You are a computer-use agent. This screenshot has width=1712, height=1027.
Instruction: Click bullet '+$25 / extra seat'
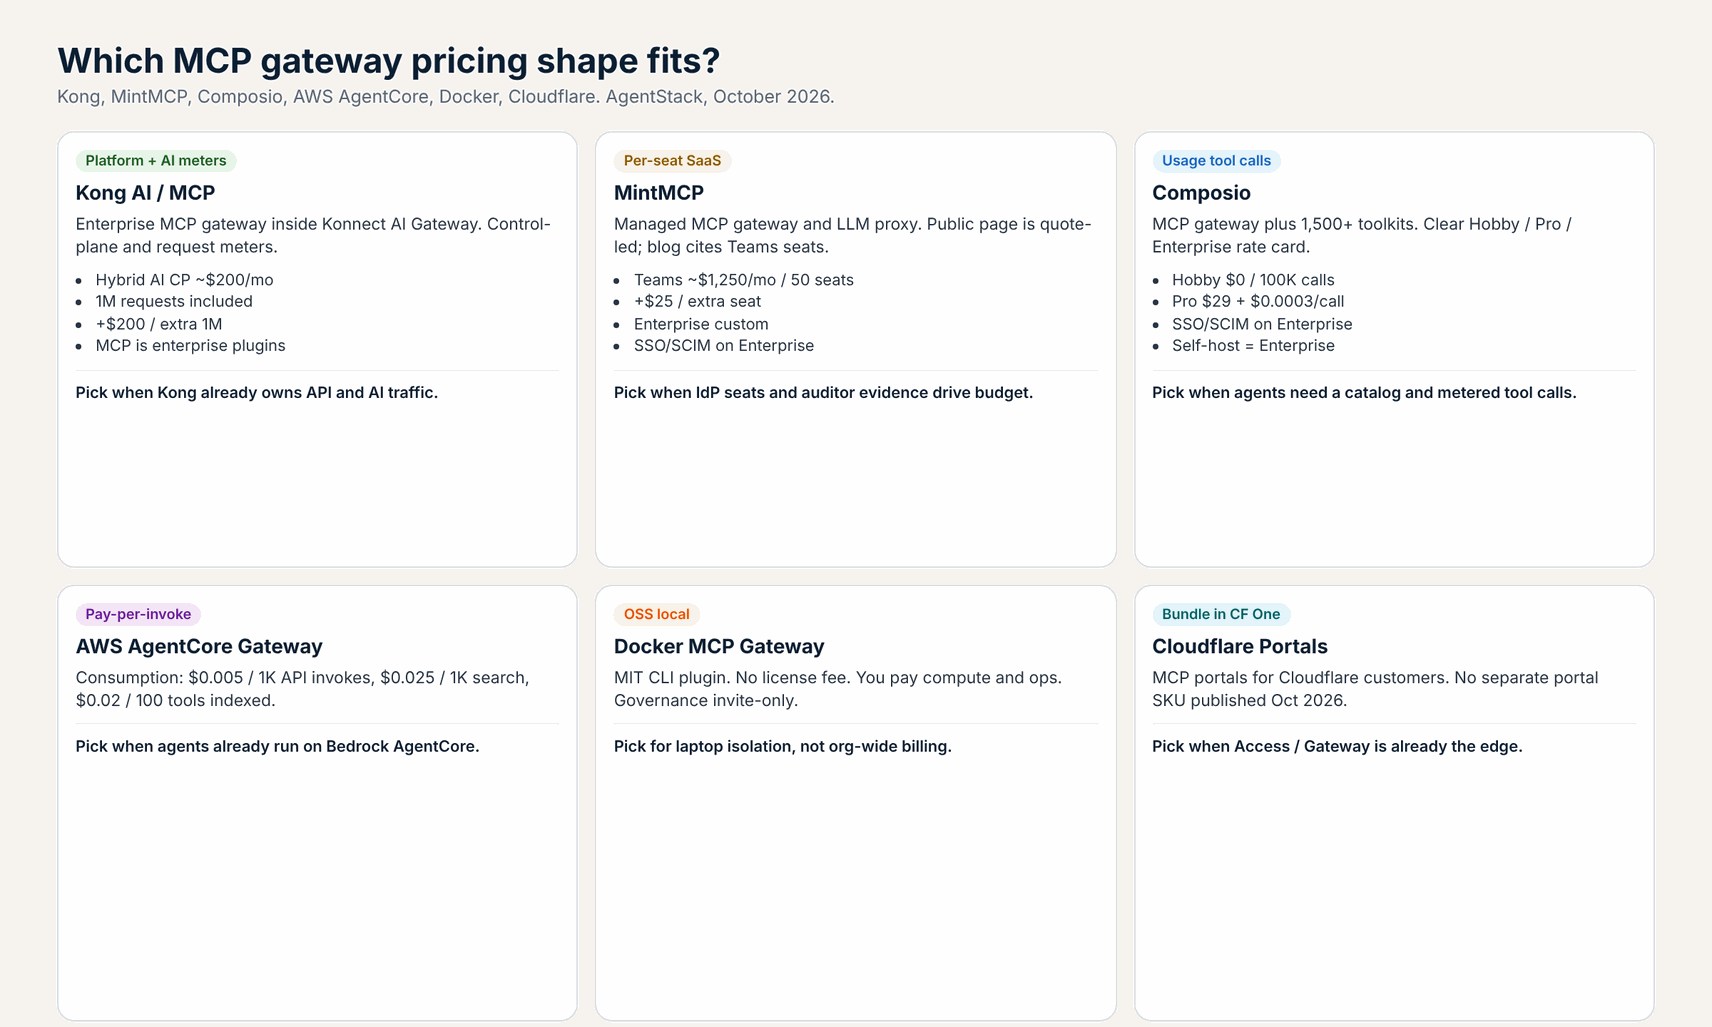coord(697,302)
